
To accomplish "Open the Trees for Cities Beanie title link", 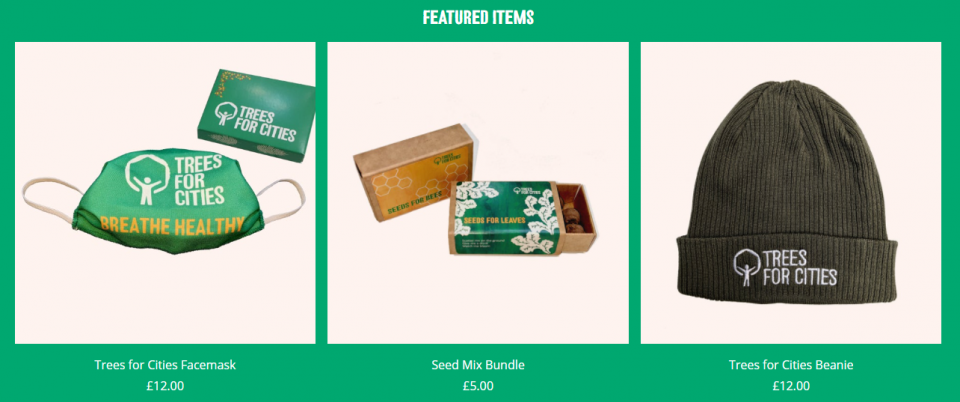I will coord(790,365).
